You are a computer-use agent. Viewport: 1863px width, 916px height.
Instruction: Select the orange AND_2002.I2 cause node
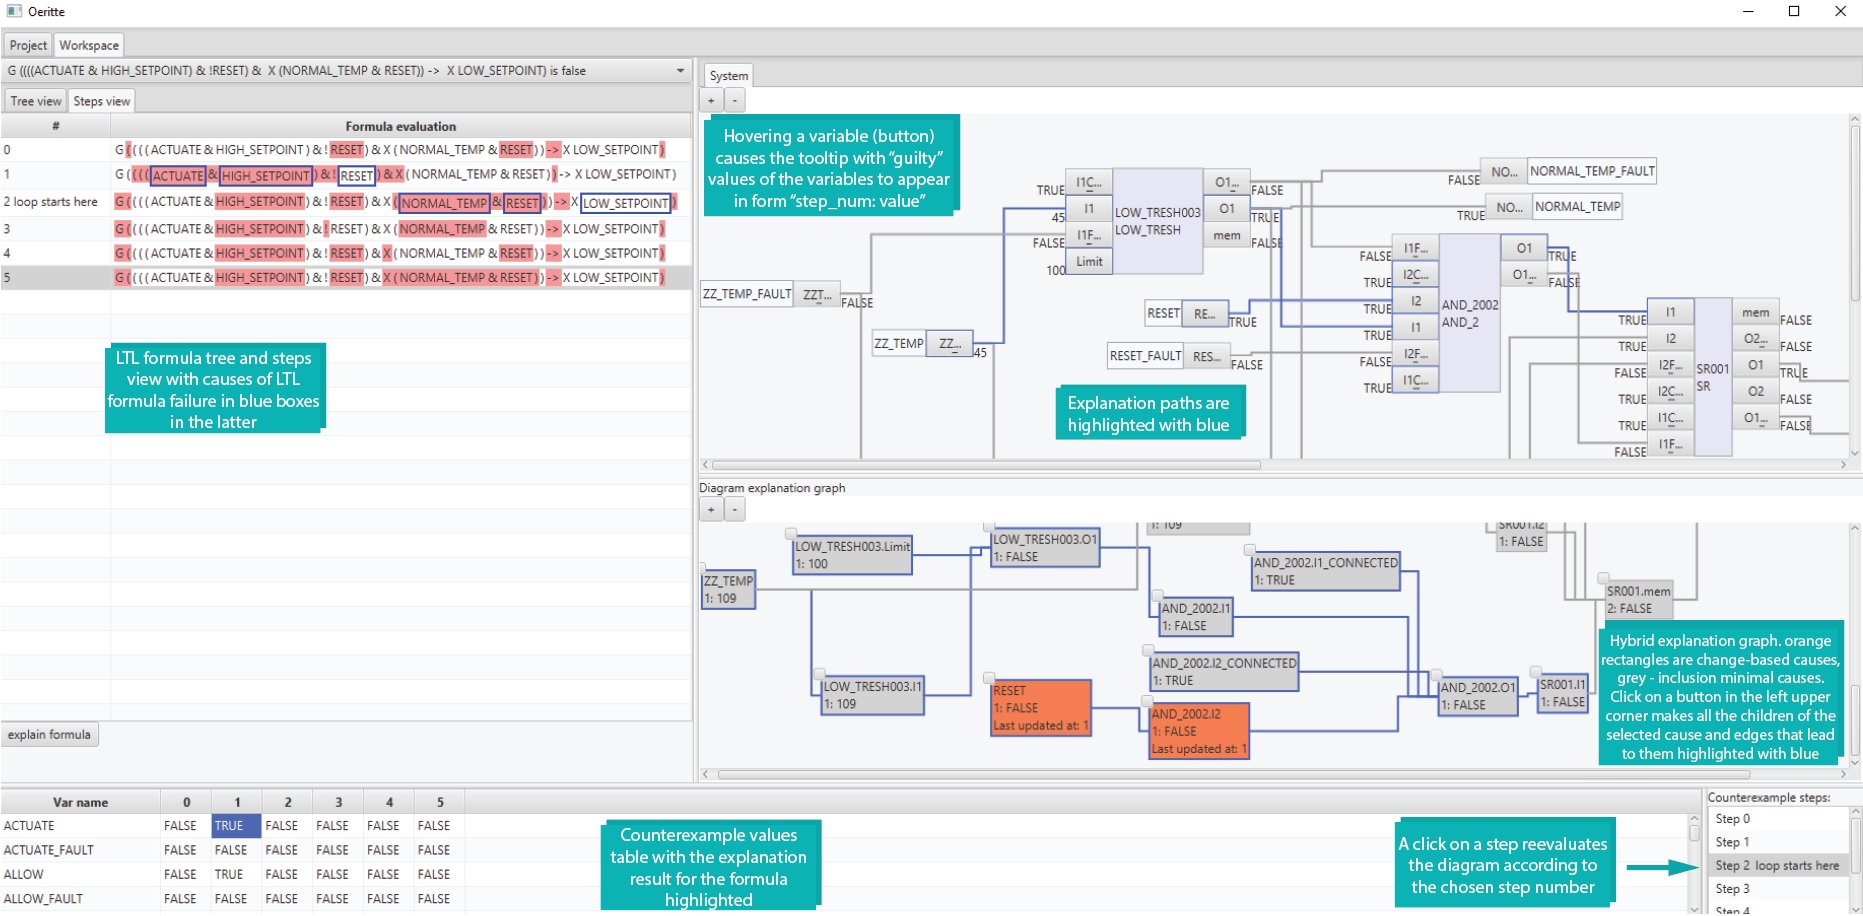1199,731
